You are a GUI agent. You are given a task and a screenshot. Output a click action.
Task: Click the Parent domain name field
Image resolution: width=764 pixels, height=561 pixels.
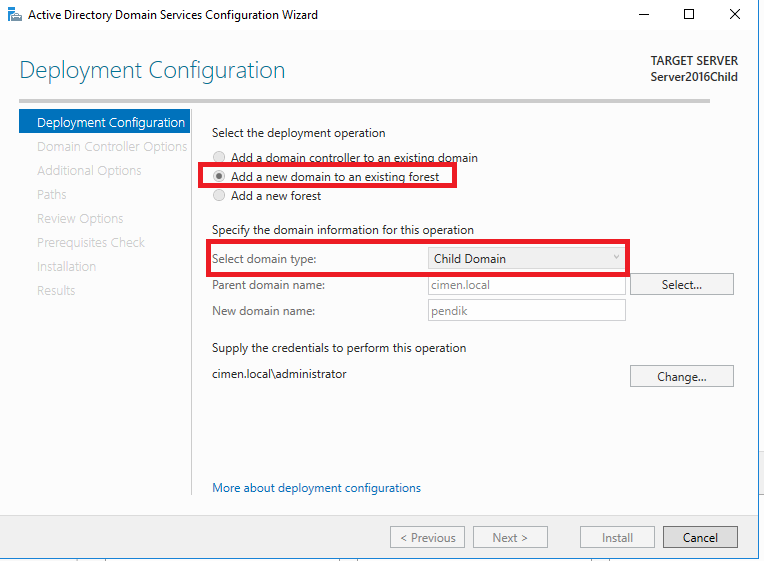[x=526, y=285]
